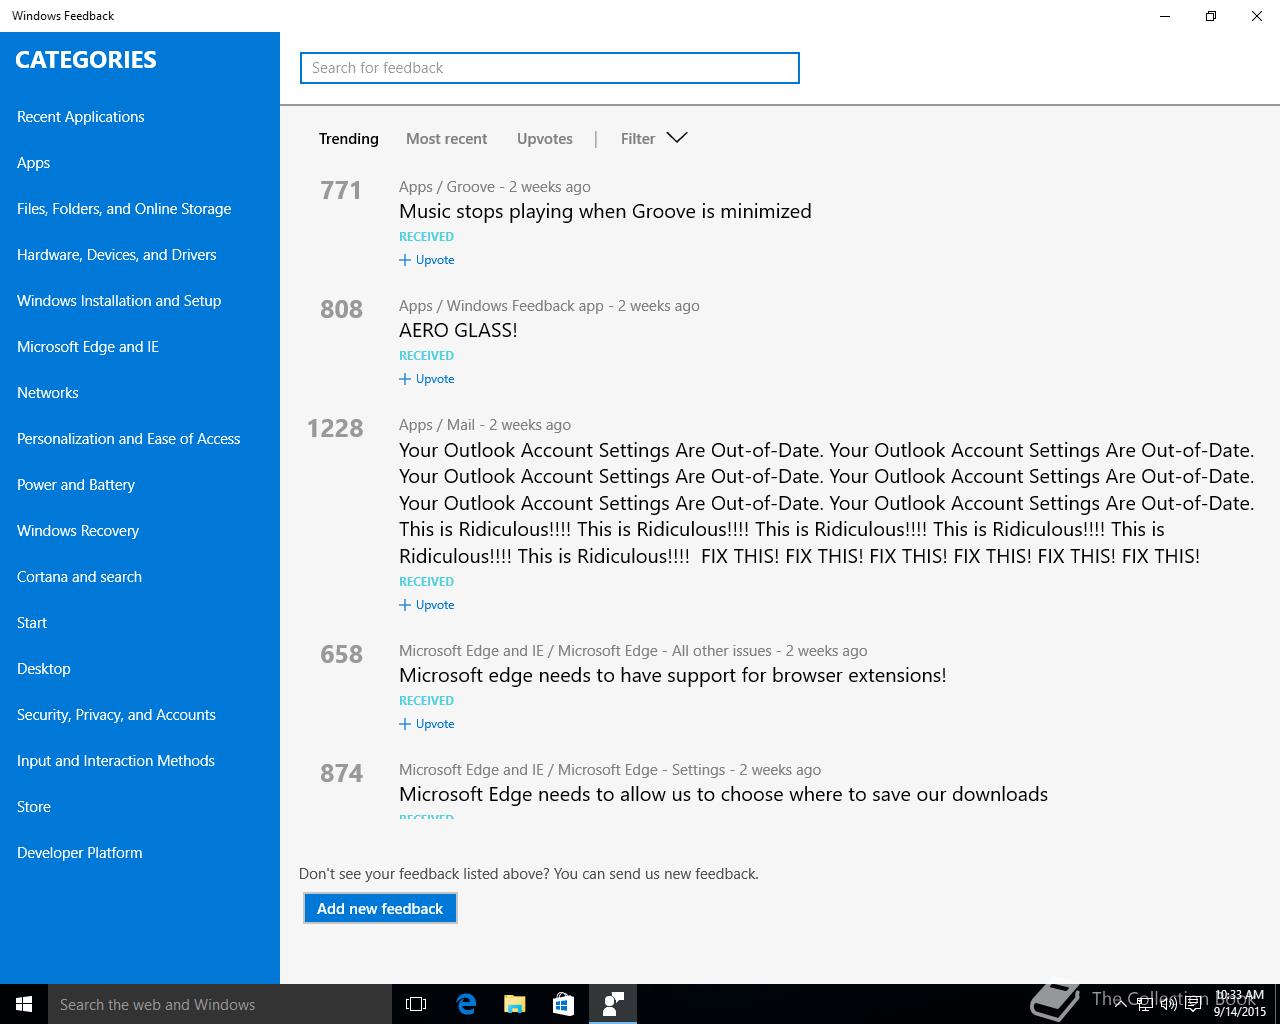Image resolution: width=1280 pixels, height=1024 pixels.
Task: Click the Add new feedback button
Action: (x=380, y=908)
